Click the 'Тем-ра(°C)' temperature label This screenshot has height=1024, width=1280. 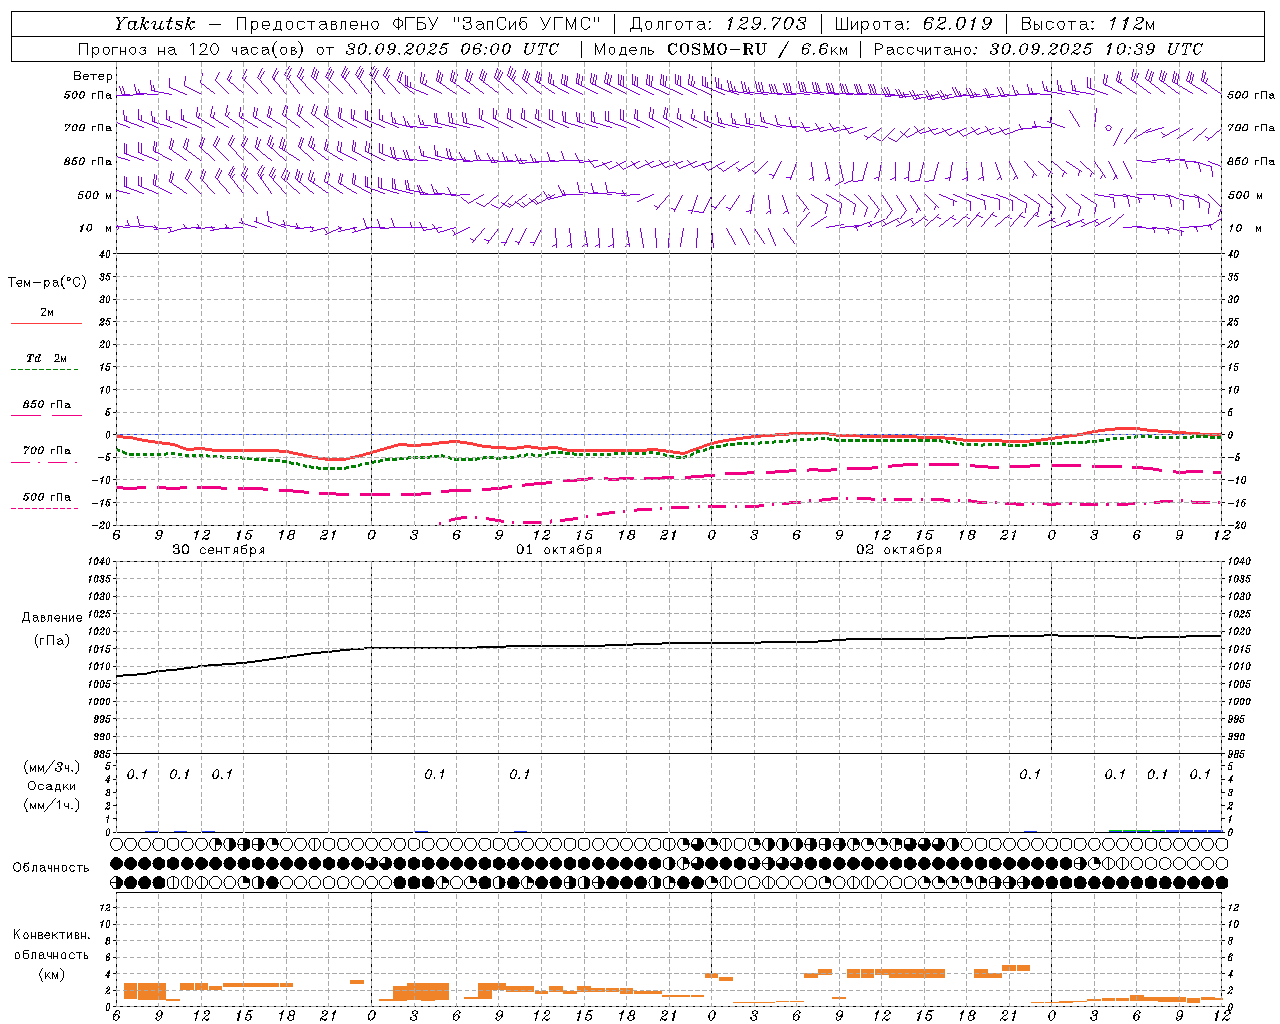pos(47,283)
